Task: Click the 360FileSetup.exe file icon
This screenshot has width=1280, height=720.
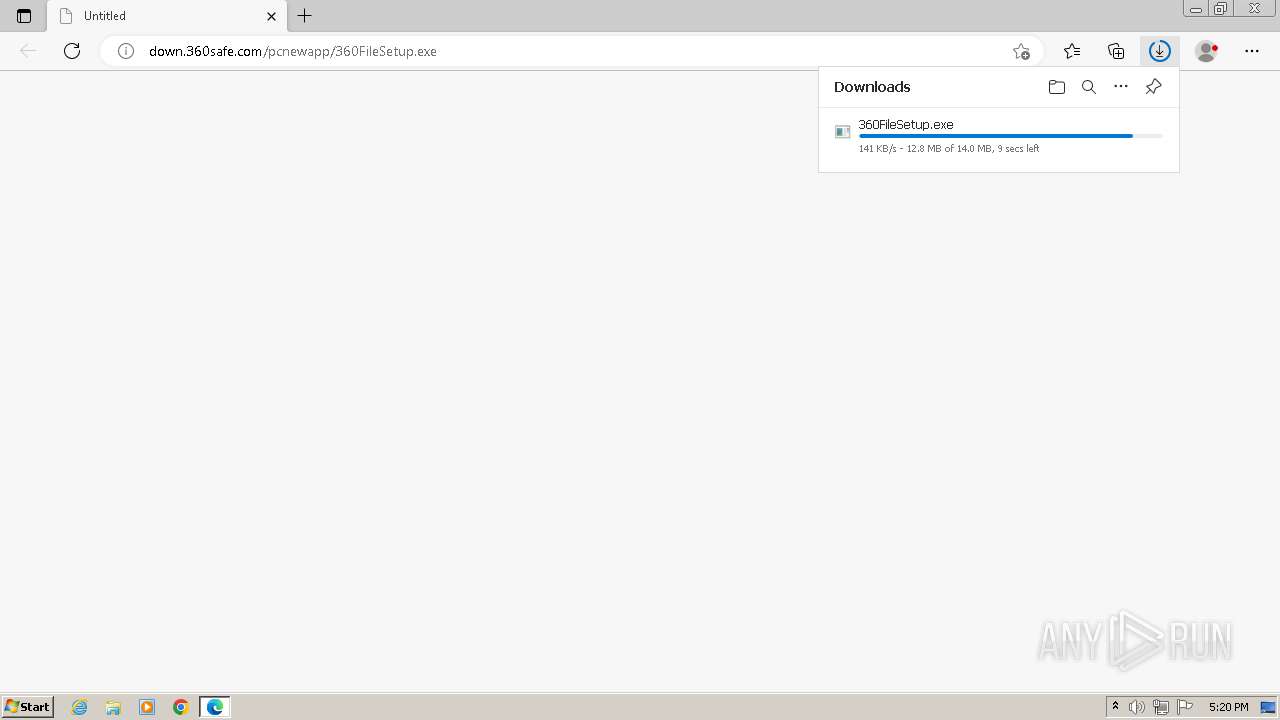Action: (843, 132)
